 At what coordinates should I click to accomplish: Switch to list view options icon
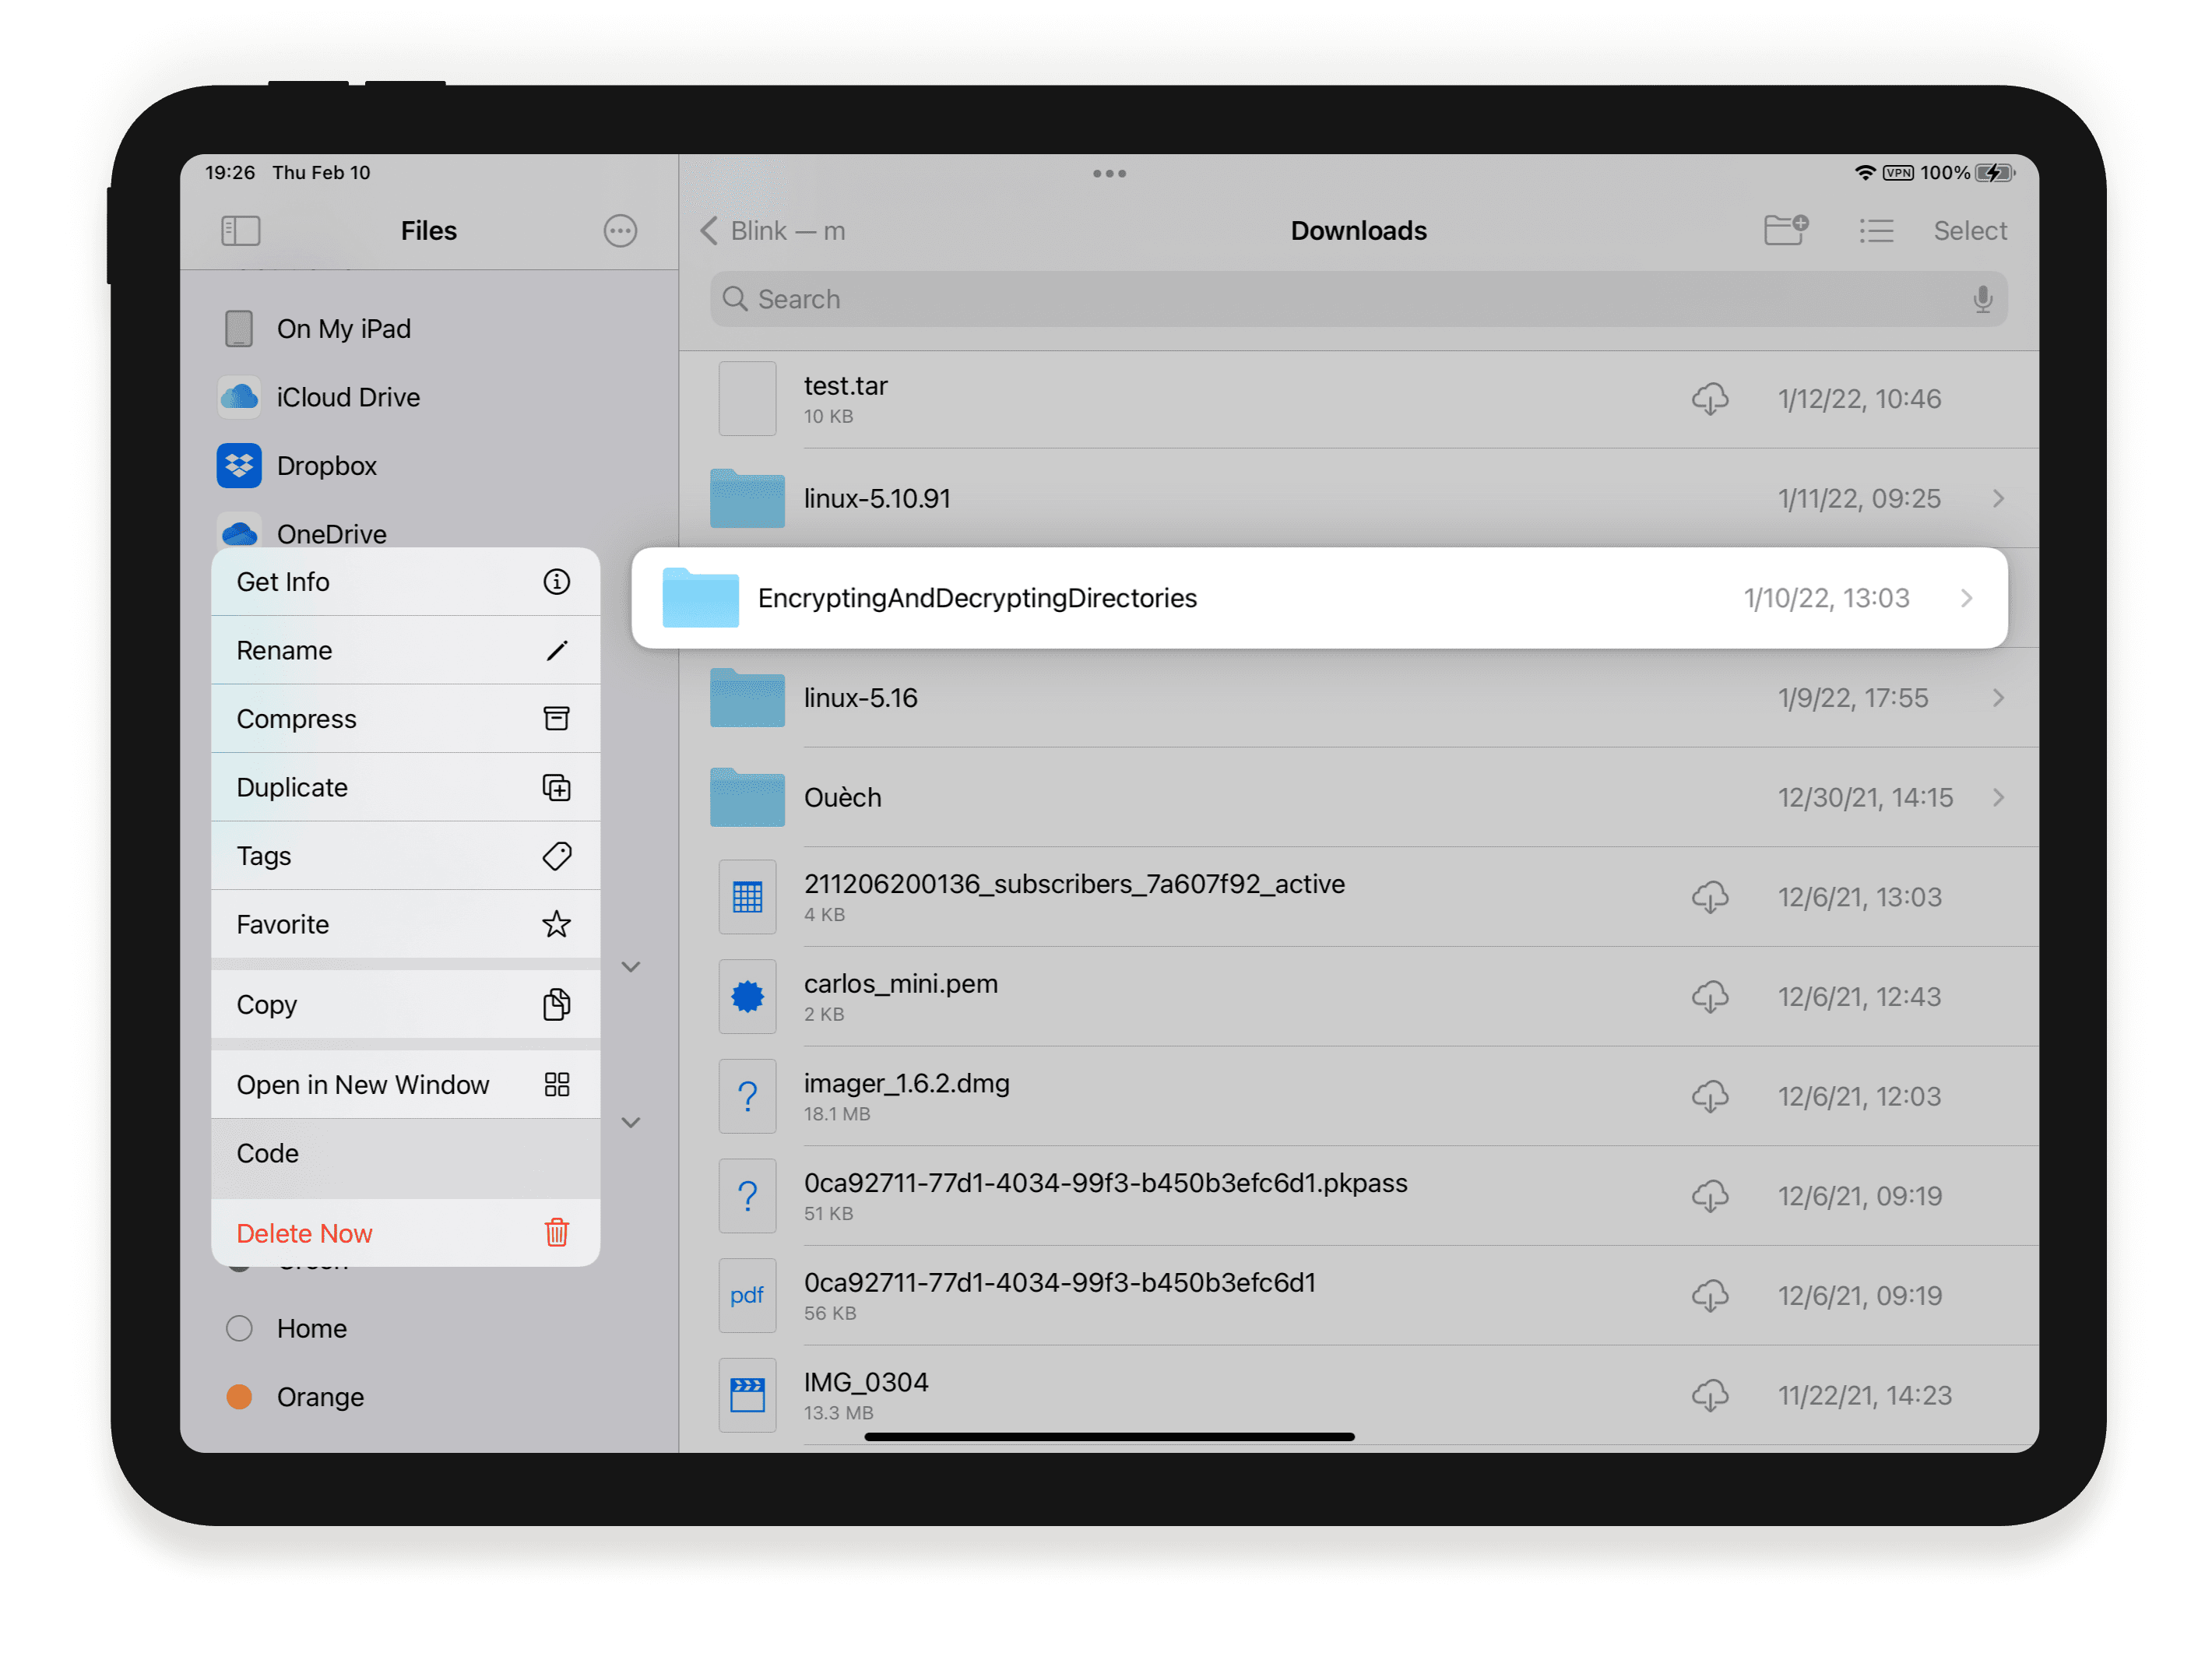(x=1876, y=231)
